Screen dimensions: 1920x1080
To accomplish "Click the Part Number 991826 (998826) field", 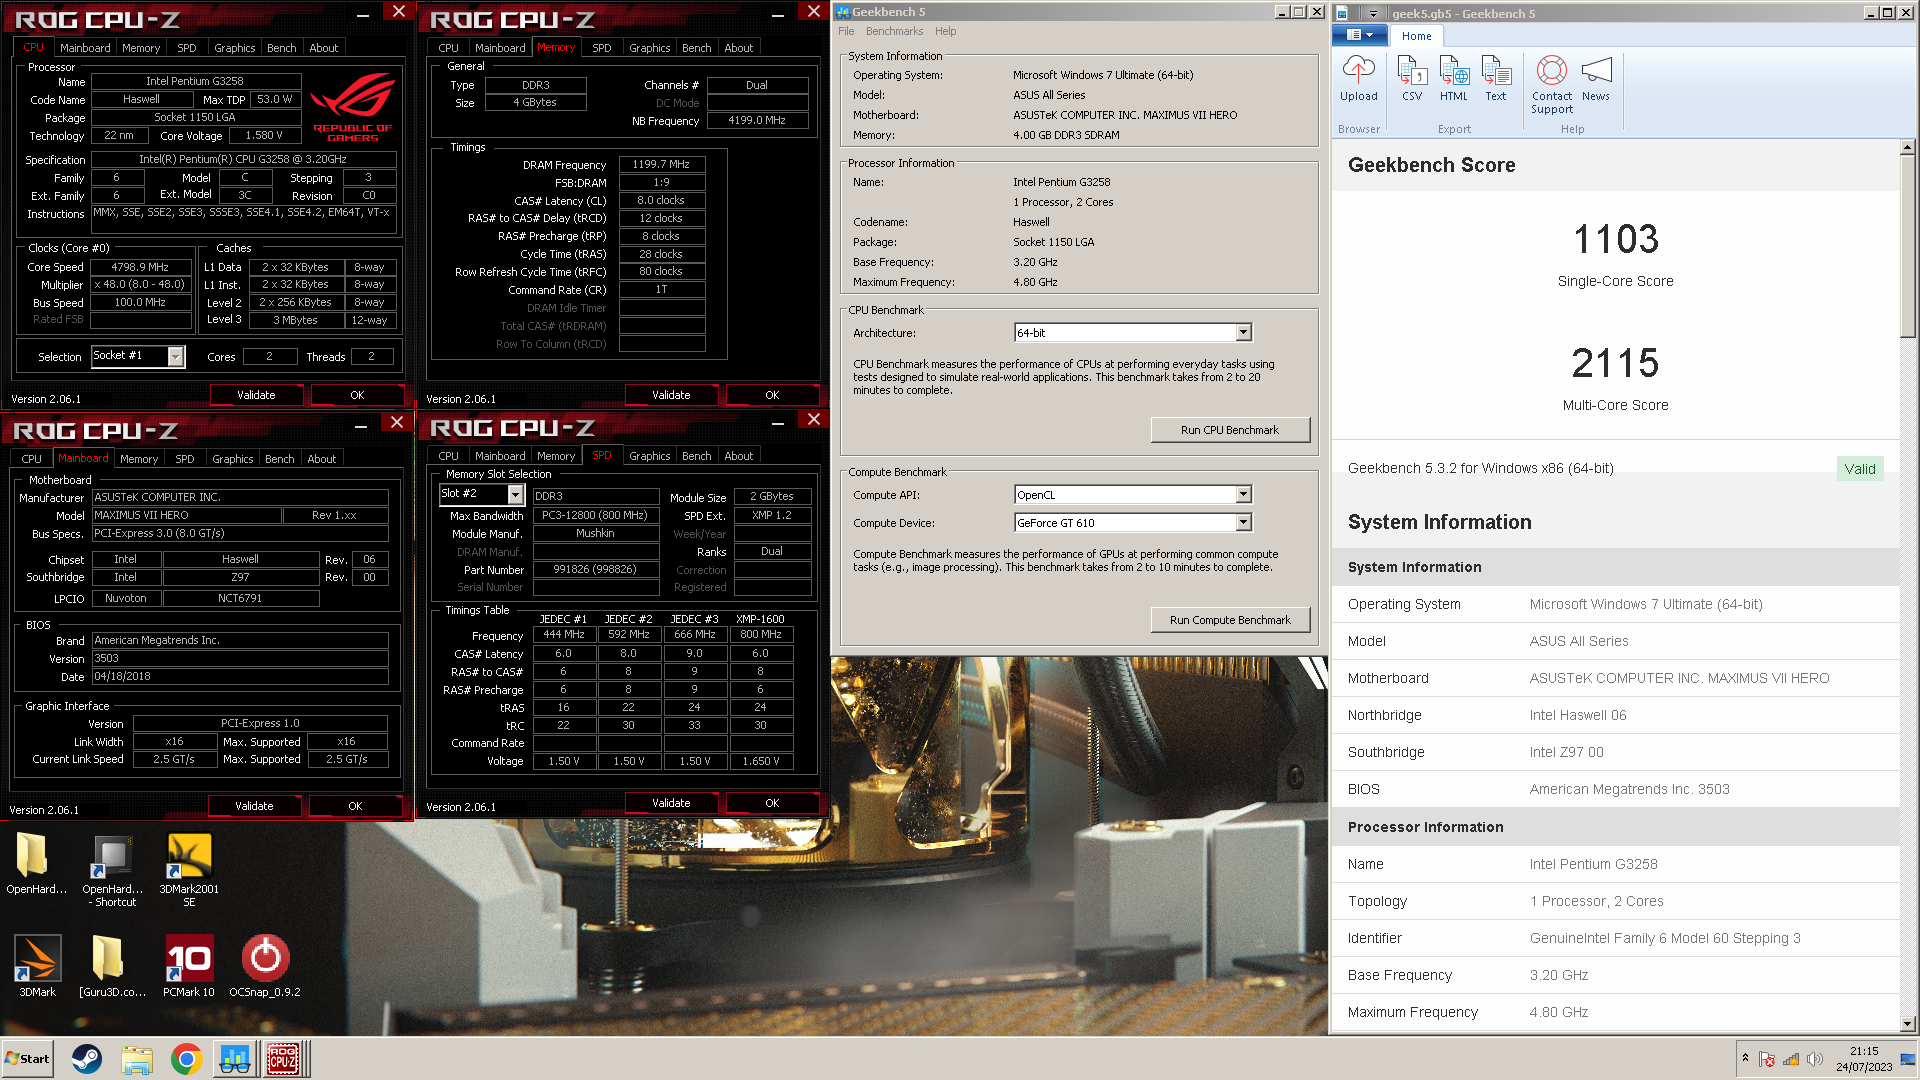I will pyautogui.click(x=595, y=569).
